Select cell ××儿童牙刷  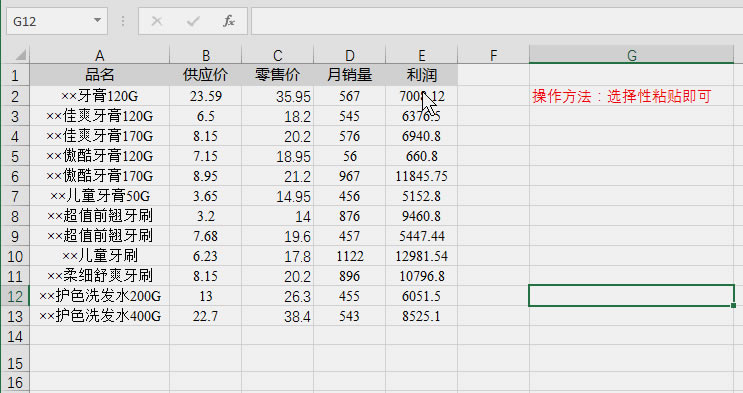(100, 256)
